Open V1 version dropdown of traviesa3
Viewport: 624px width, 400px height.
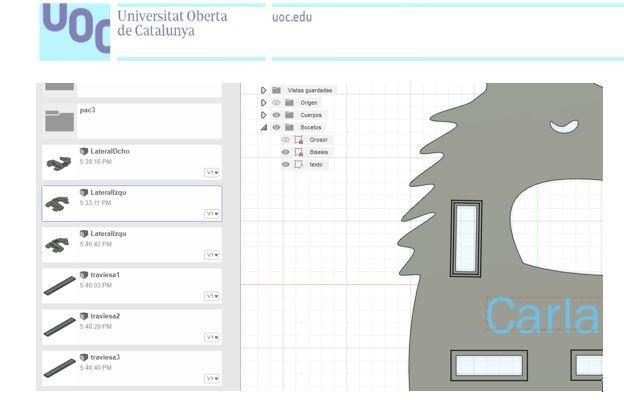click(212, 379)
